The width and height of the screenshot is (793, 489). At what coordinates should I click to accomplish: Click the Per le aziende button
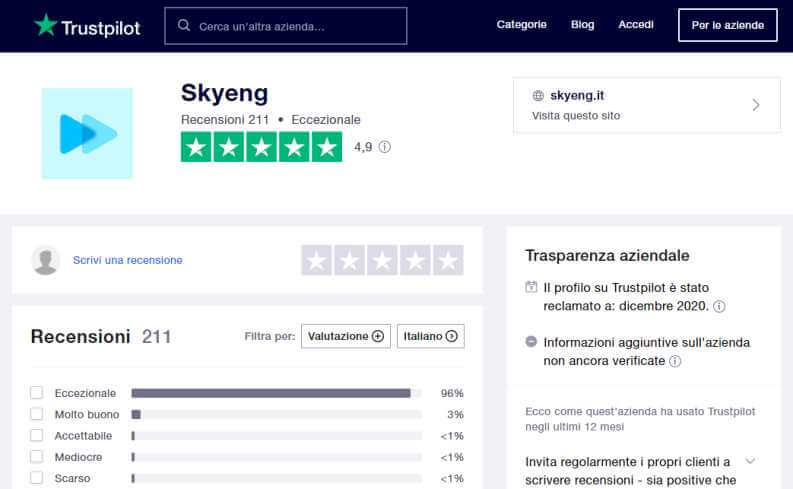point(728,25)
